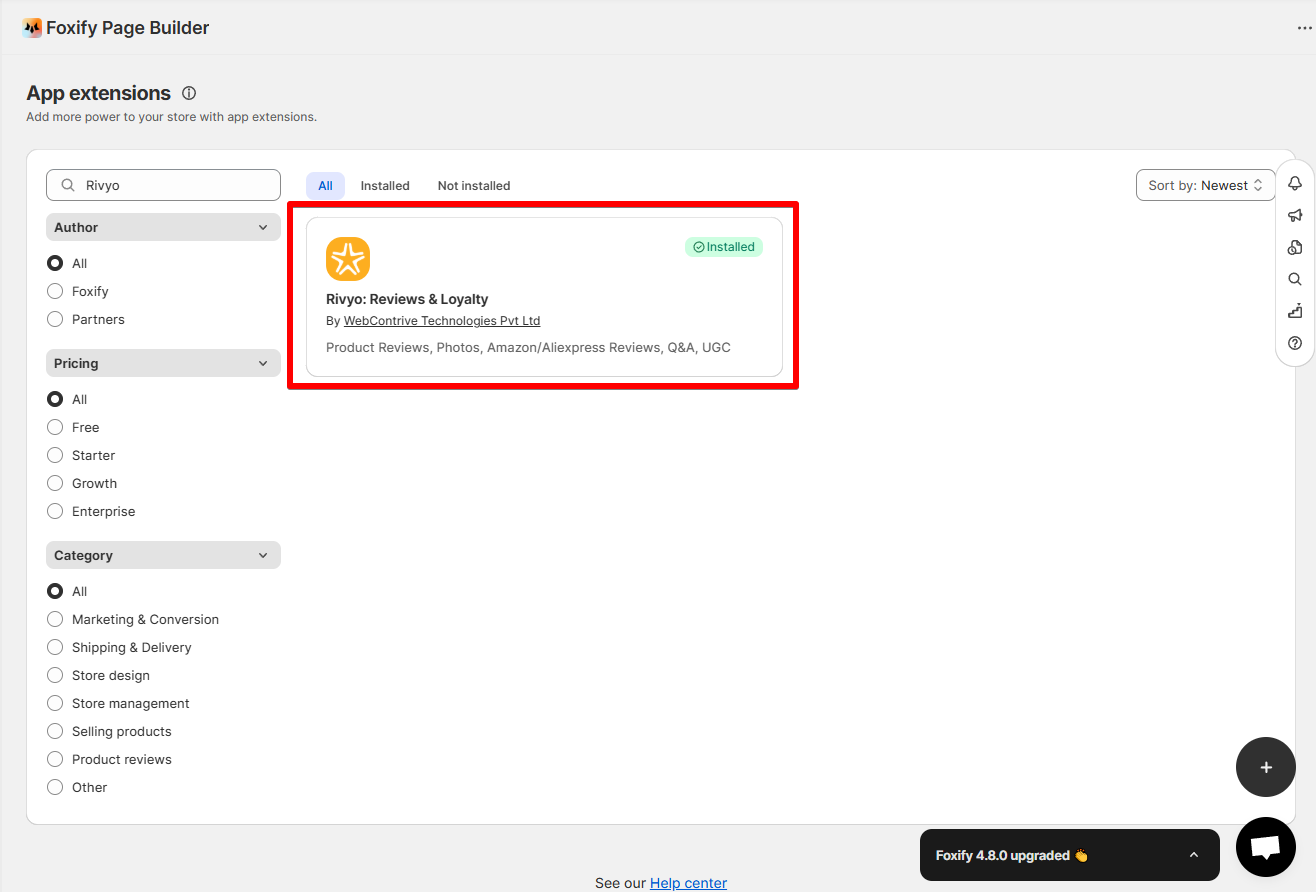
Task: Select All under the Author filter
Action: pos(55,263)
